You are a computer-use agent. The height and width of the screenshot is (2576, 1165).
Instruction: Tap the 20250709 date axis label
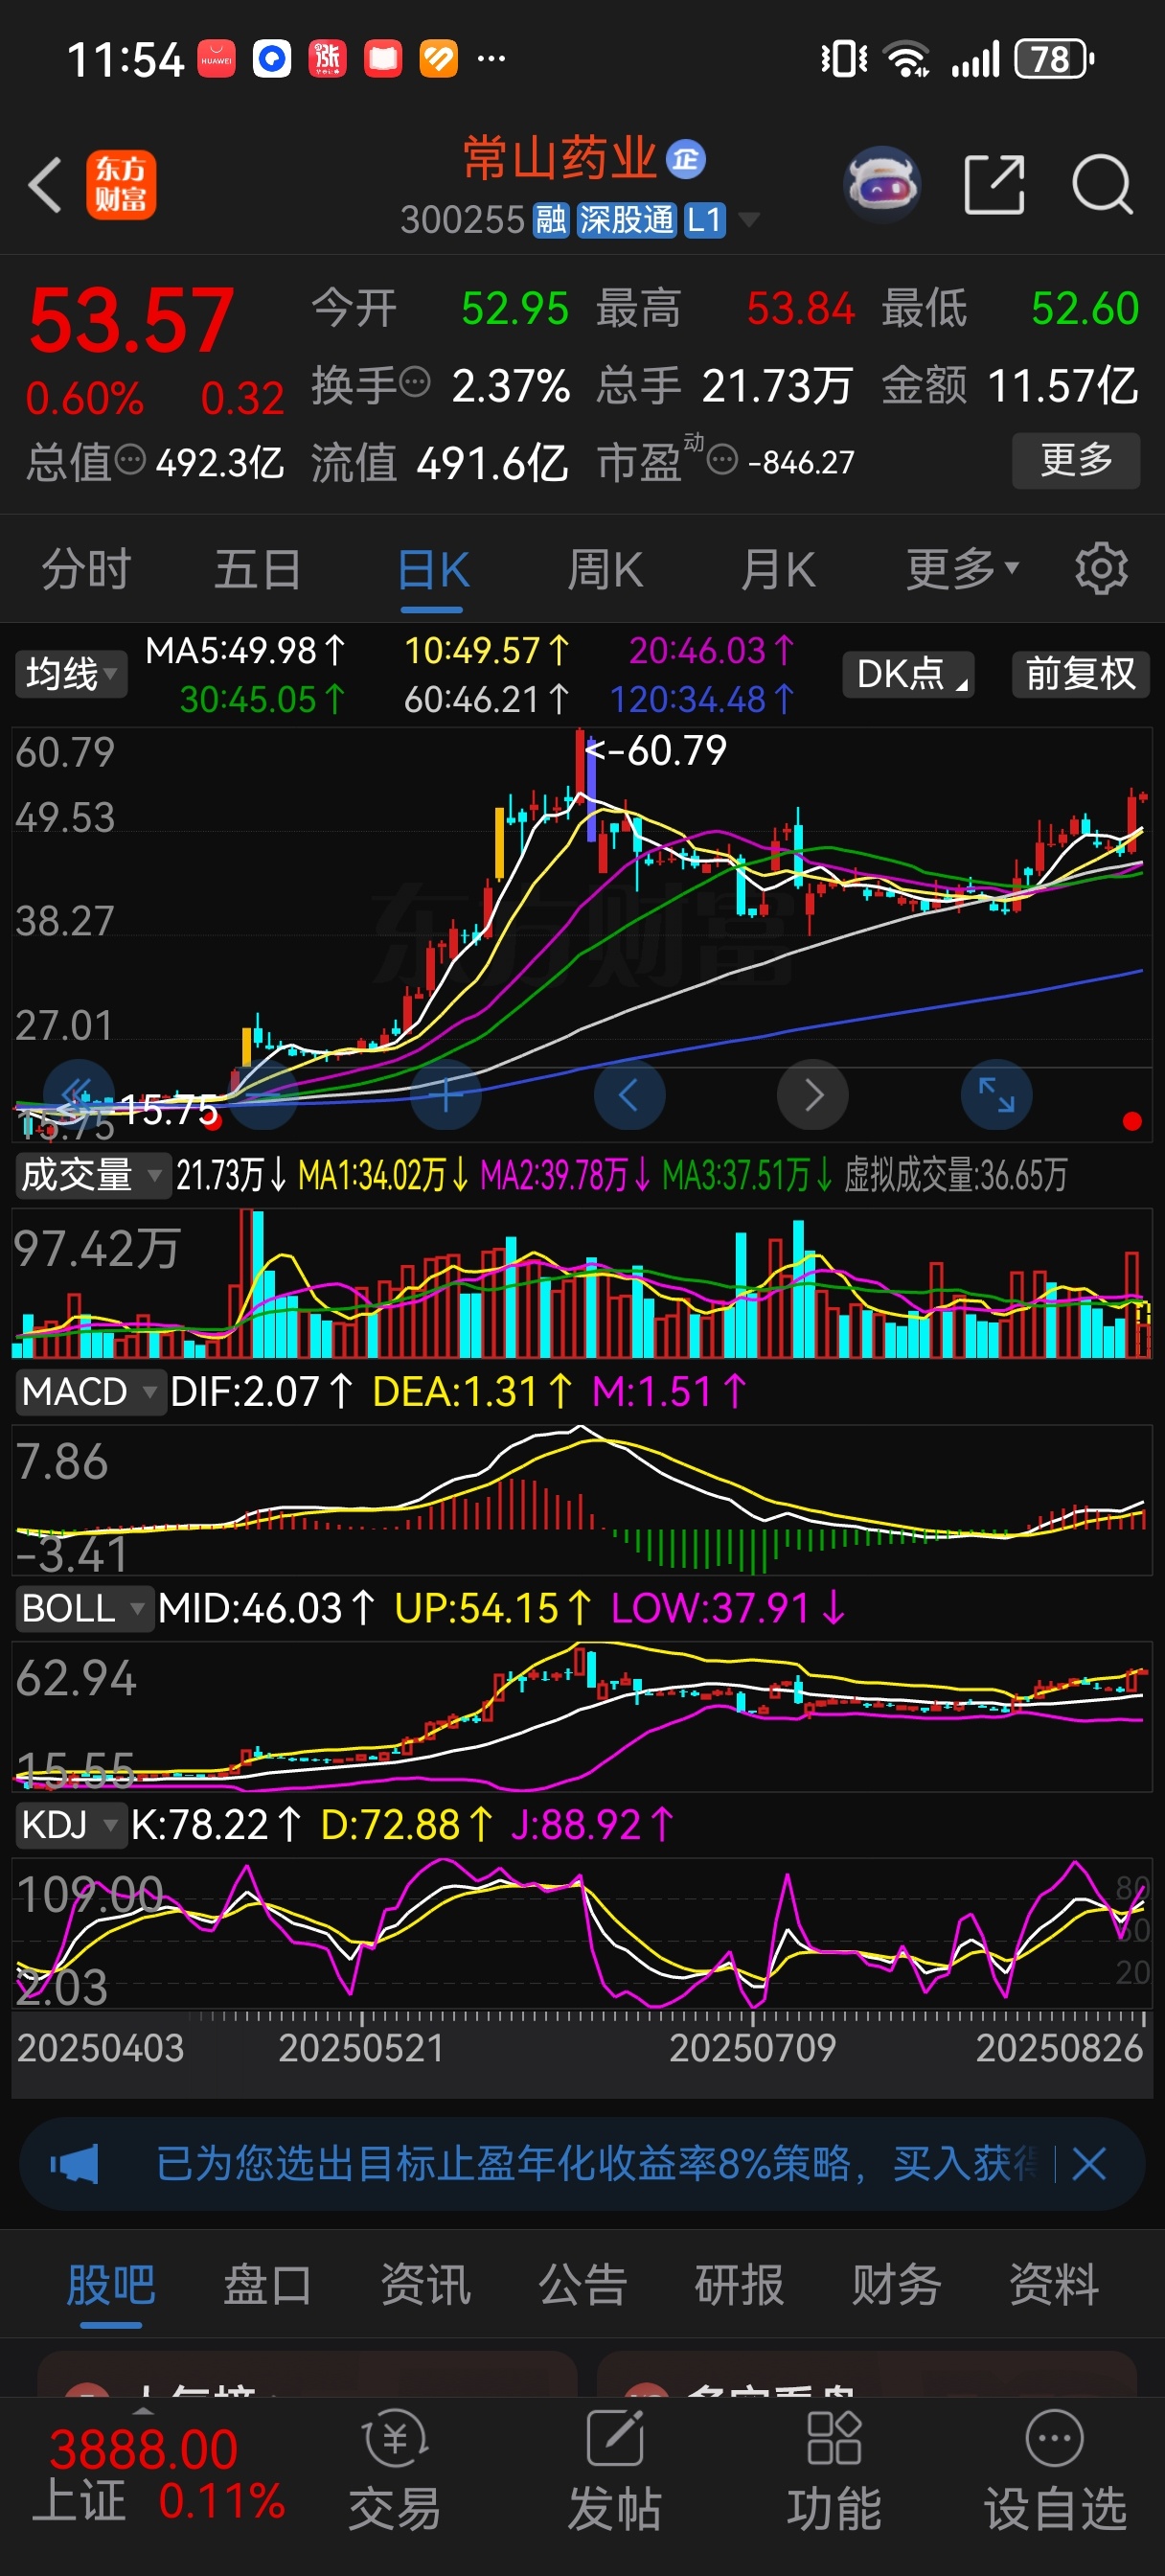coord(752,2049)
